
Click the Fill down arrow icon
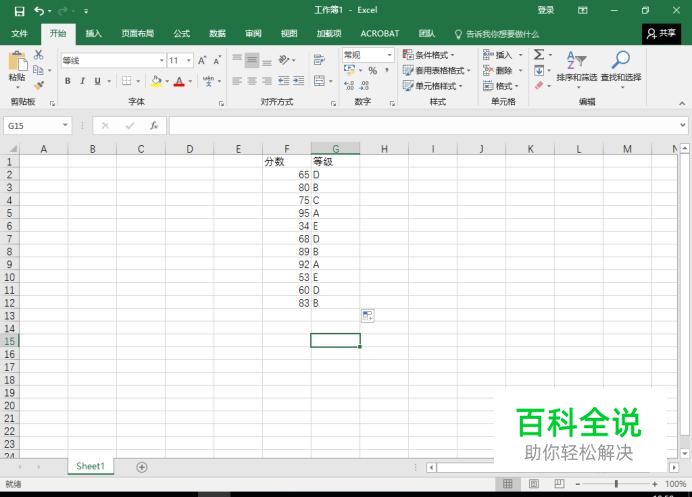click(539, 70)
